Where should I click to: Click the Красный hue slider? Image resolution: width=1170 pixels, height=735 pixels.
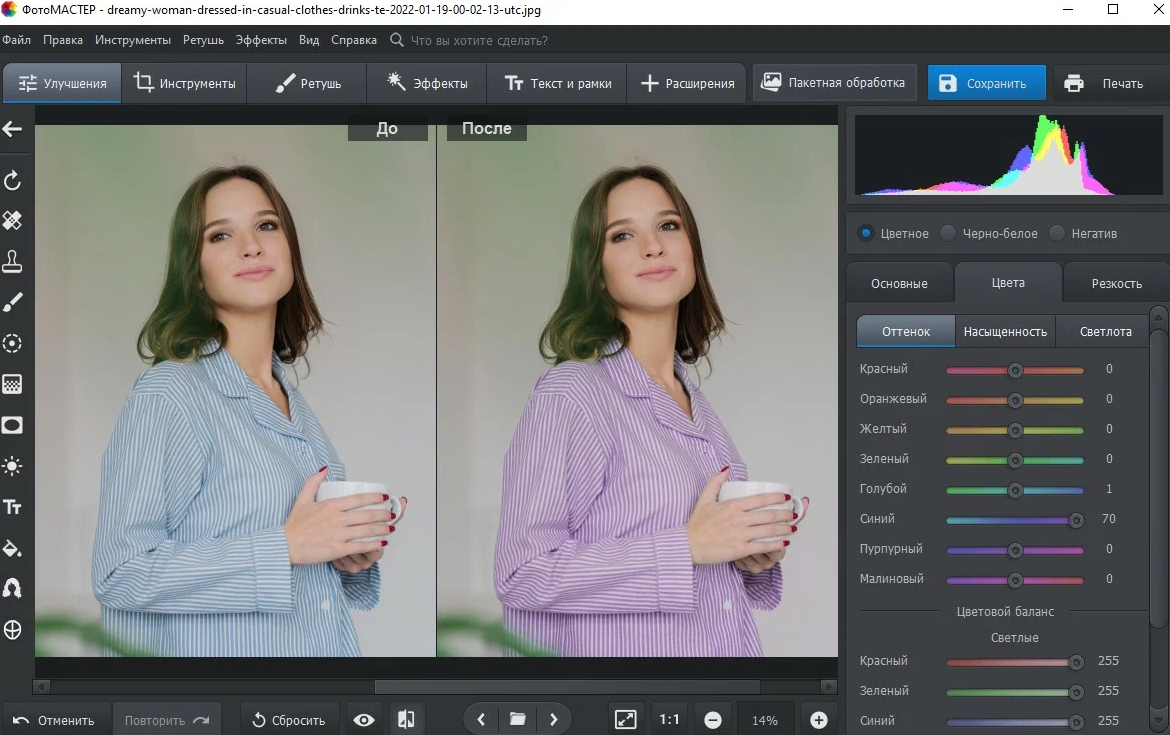(x=1015, y=370)
